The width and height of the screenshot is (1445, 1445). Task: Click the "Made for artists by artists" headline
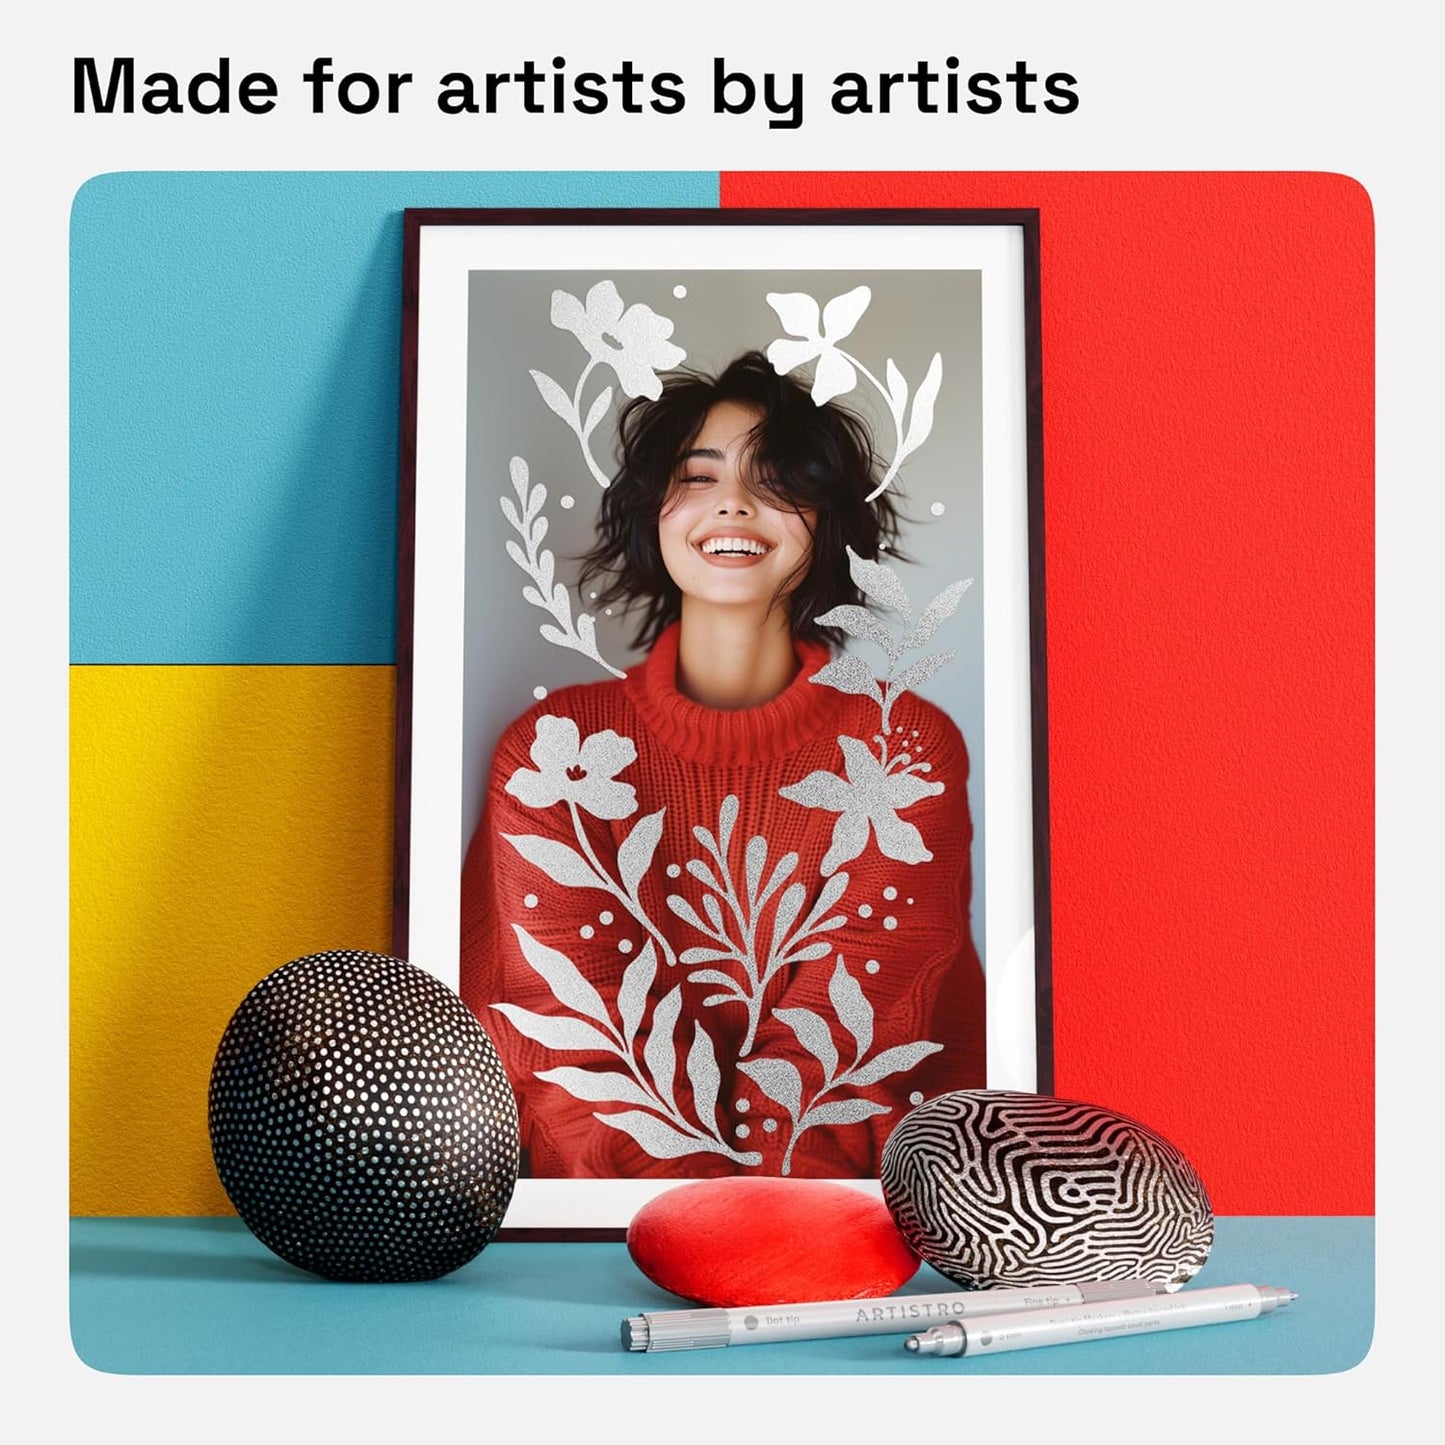[x=575, y=89]
